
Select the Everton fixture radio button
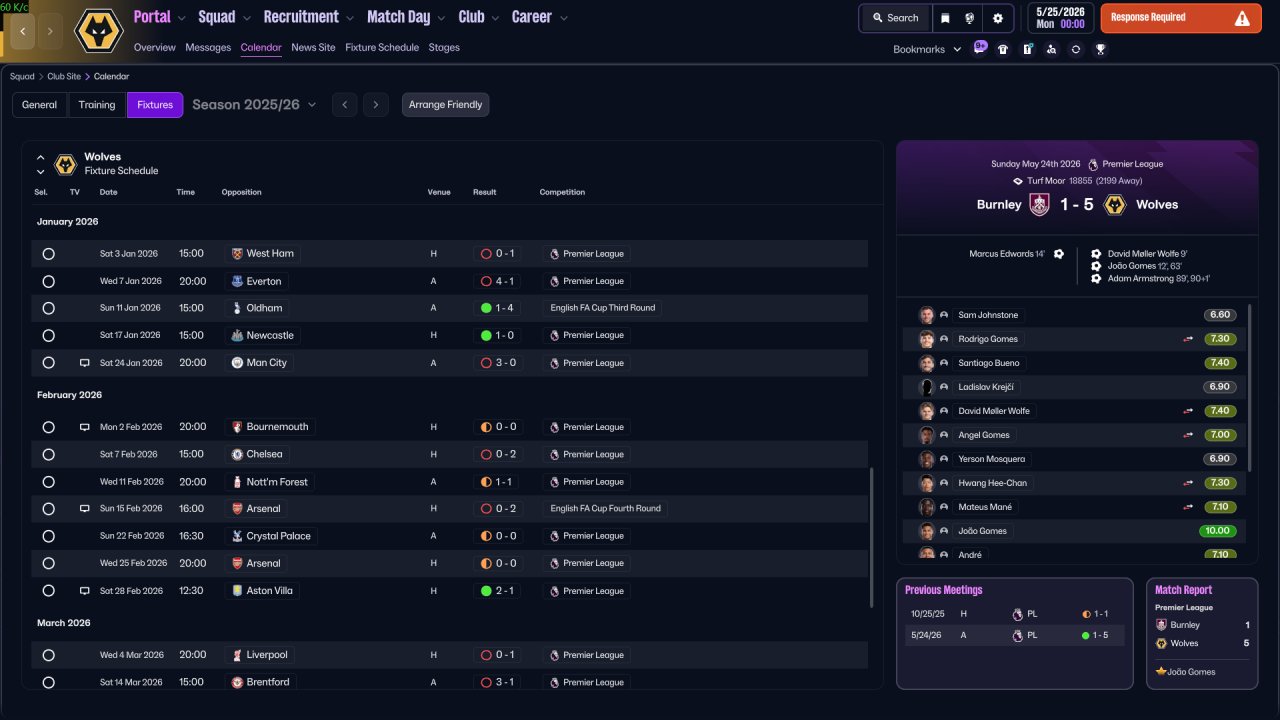pos(48,281)
